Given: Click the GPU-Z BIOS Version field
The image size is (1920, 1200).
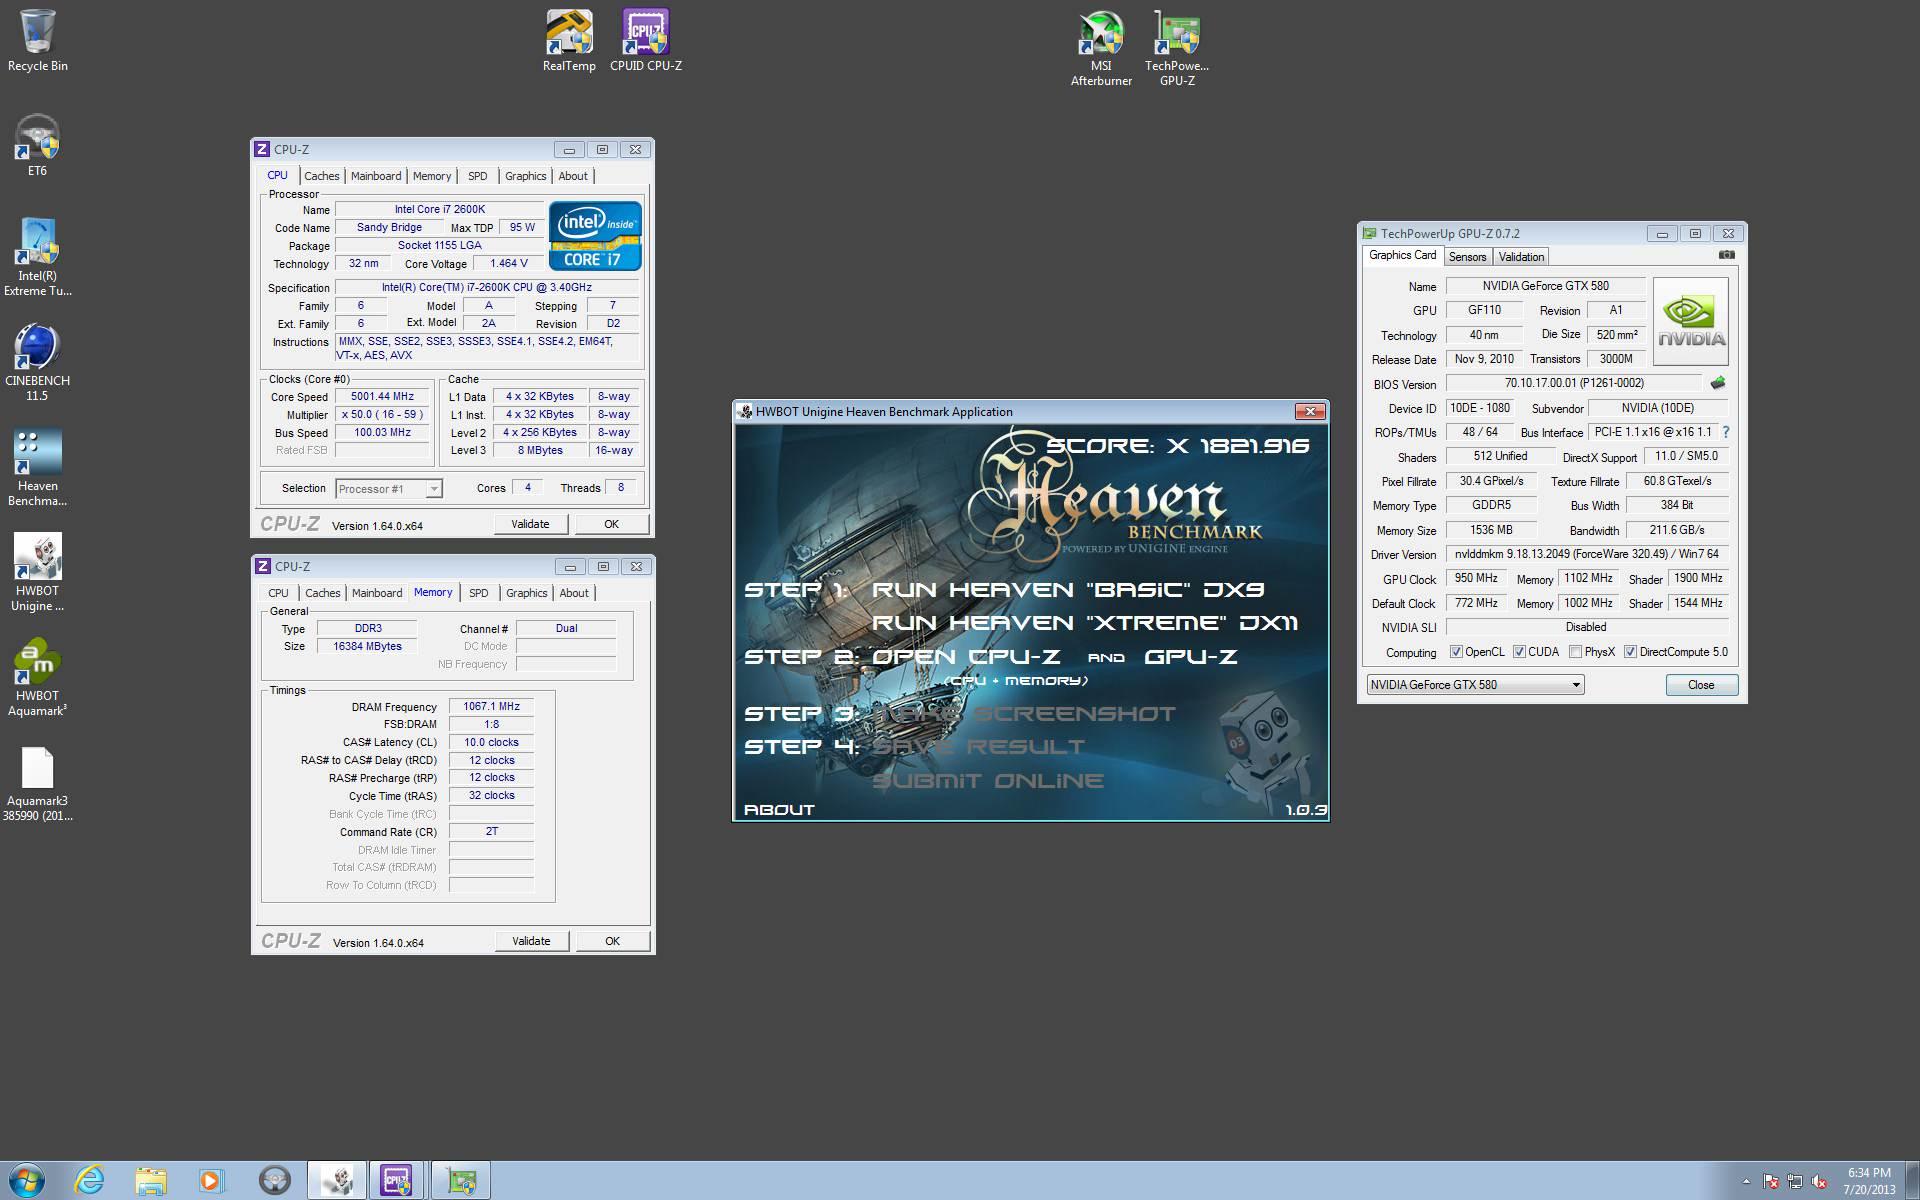Looking at the screenshot, I should (1575, 383).
